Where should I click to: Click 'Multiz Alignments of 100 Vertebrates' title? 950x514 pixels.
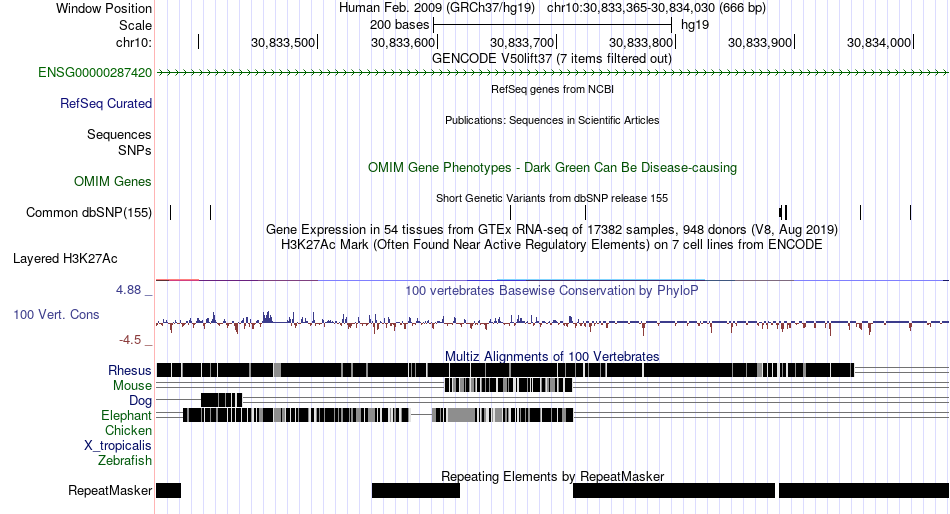552,356
